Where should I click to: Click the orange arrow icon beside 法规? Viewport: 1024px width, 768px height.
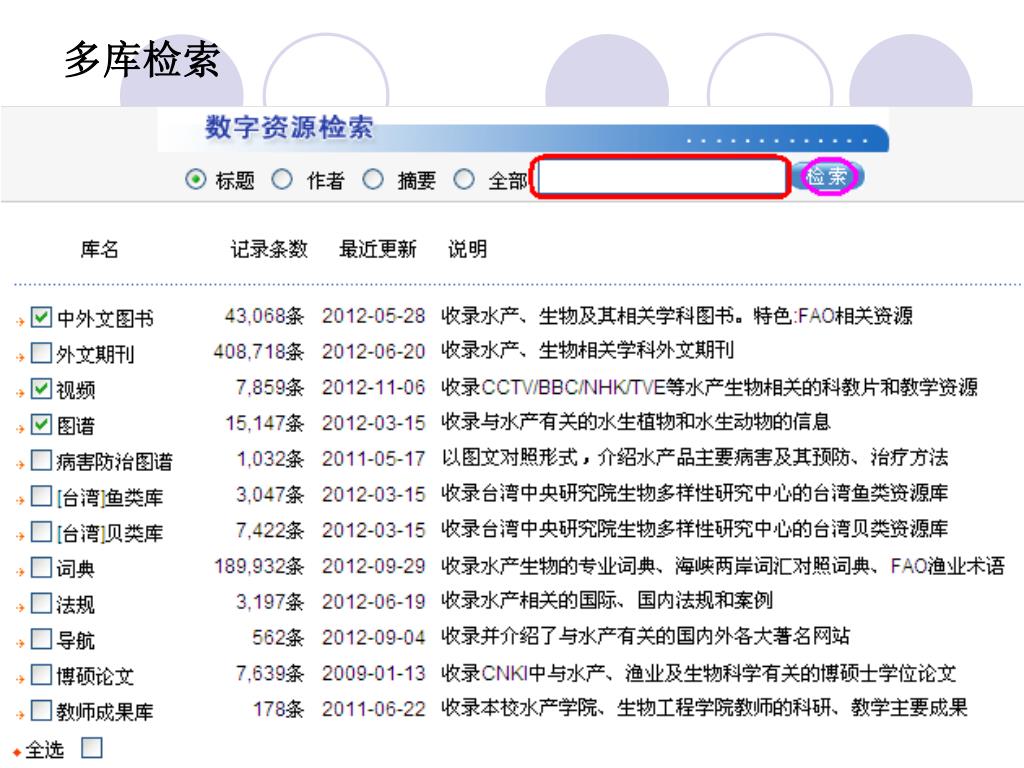20,607
